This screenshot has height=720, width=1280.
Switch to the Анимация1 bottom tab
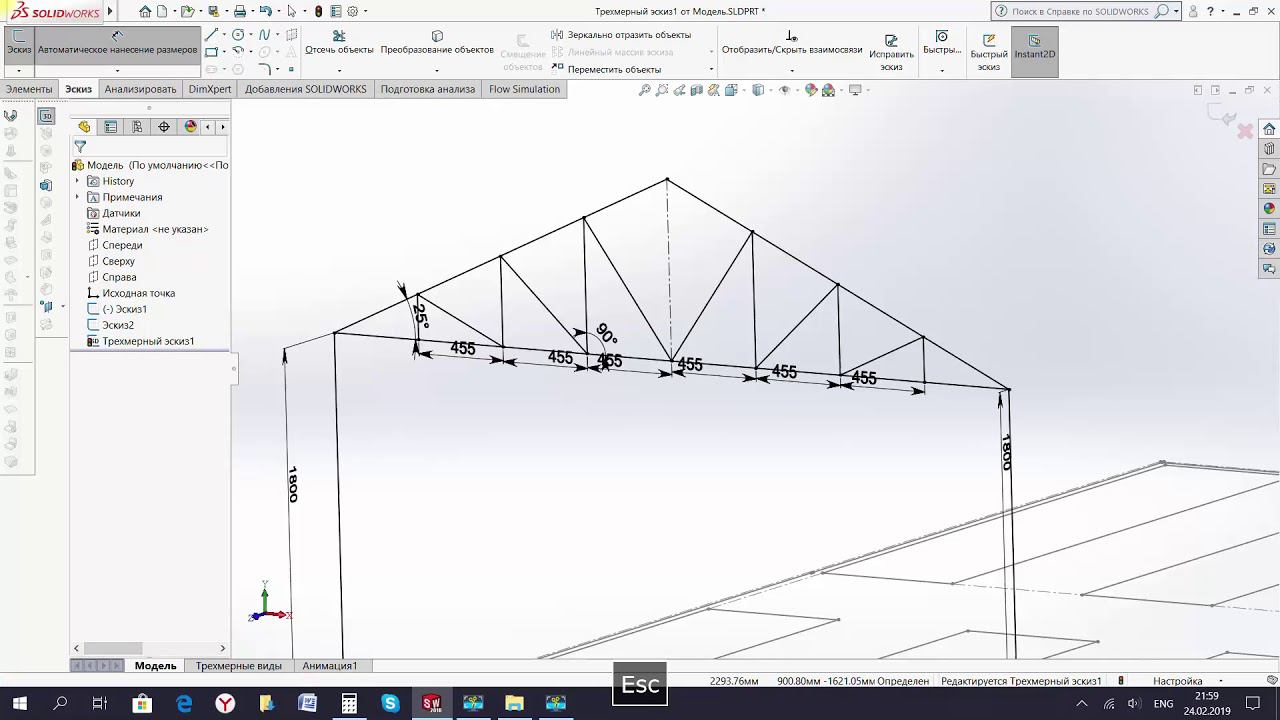pos(330,665)
